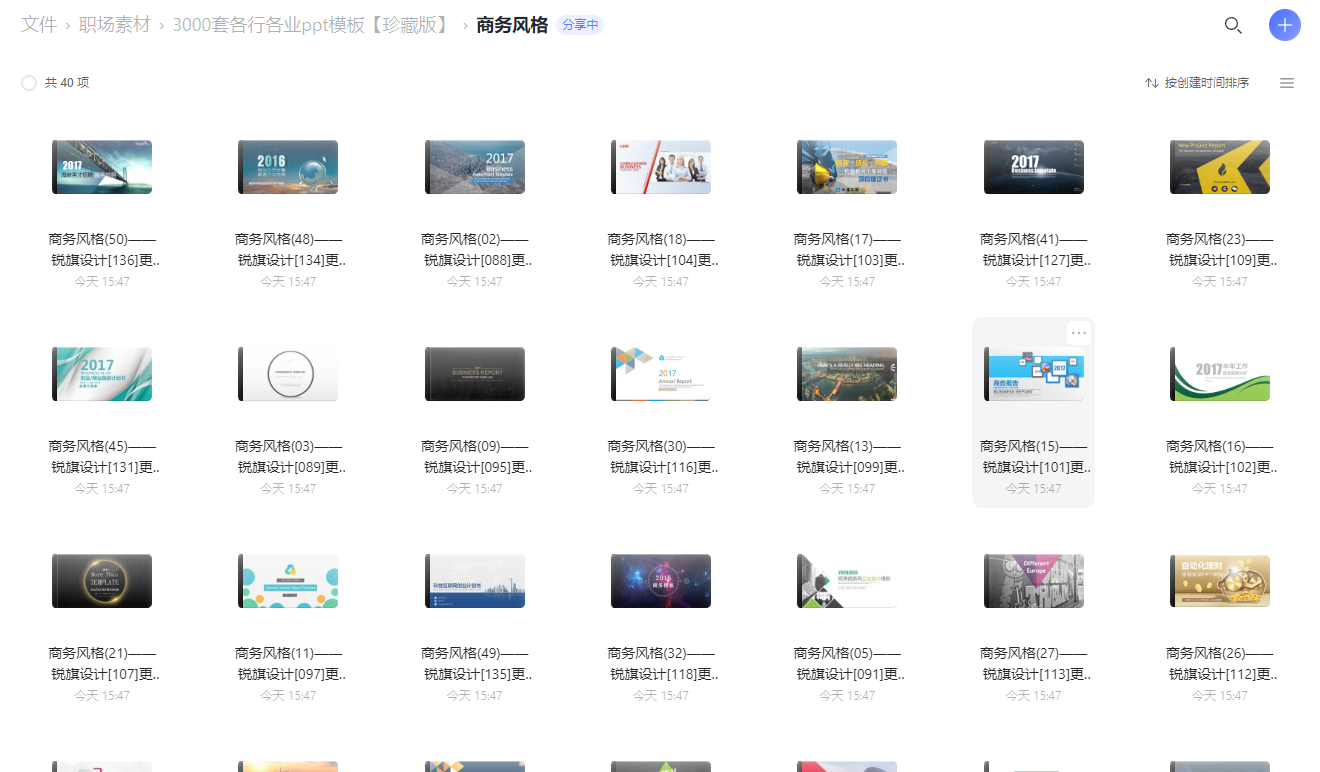Click the file name 商务风格(50)——锐旗设计[136]
1320x772 pixels.
click(102, 250)
